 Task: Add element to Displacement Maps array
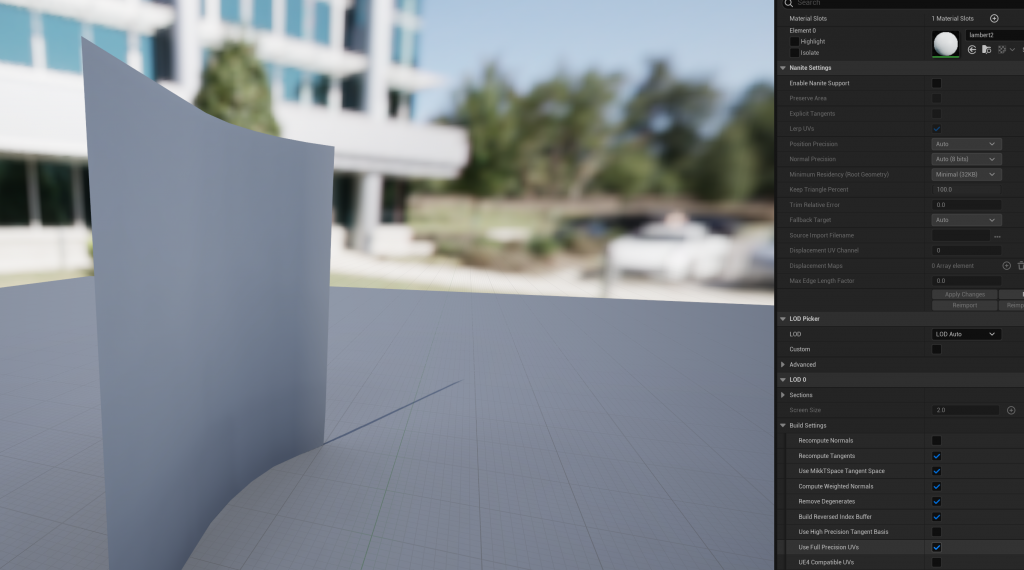pos(1006,266)
